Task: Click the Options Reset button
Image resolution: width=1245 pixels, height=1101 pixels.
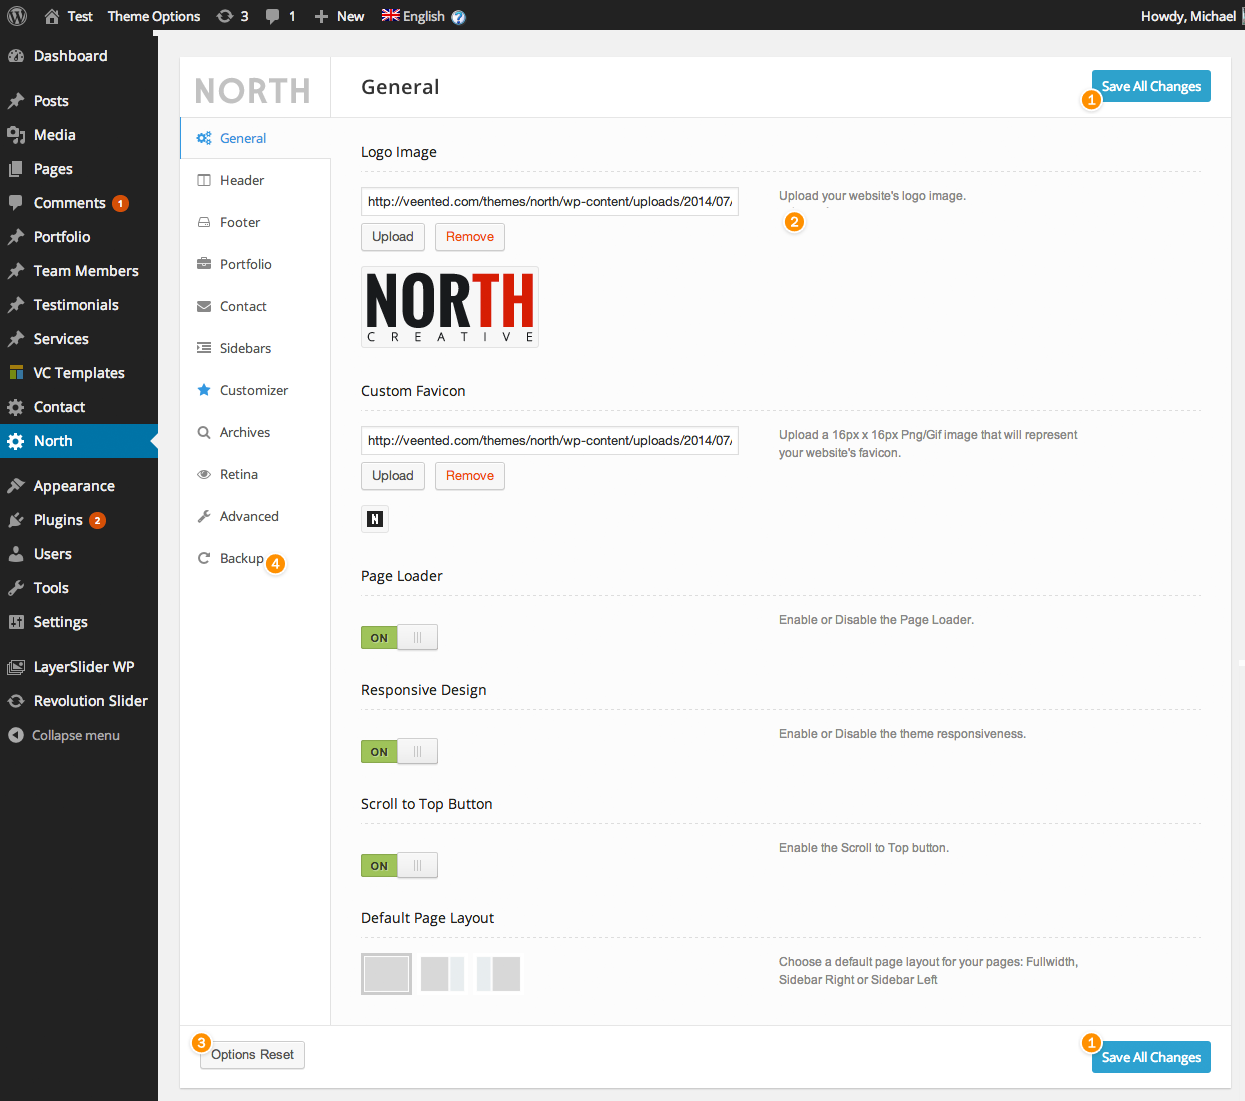Action: (252, 1055)
